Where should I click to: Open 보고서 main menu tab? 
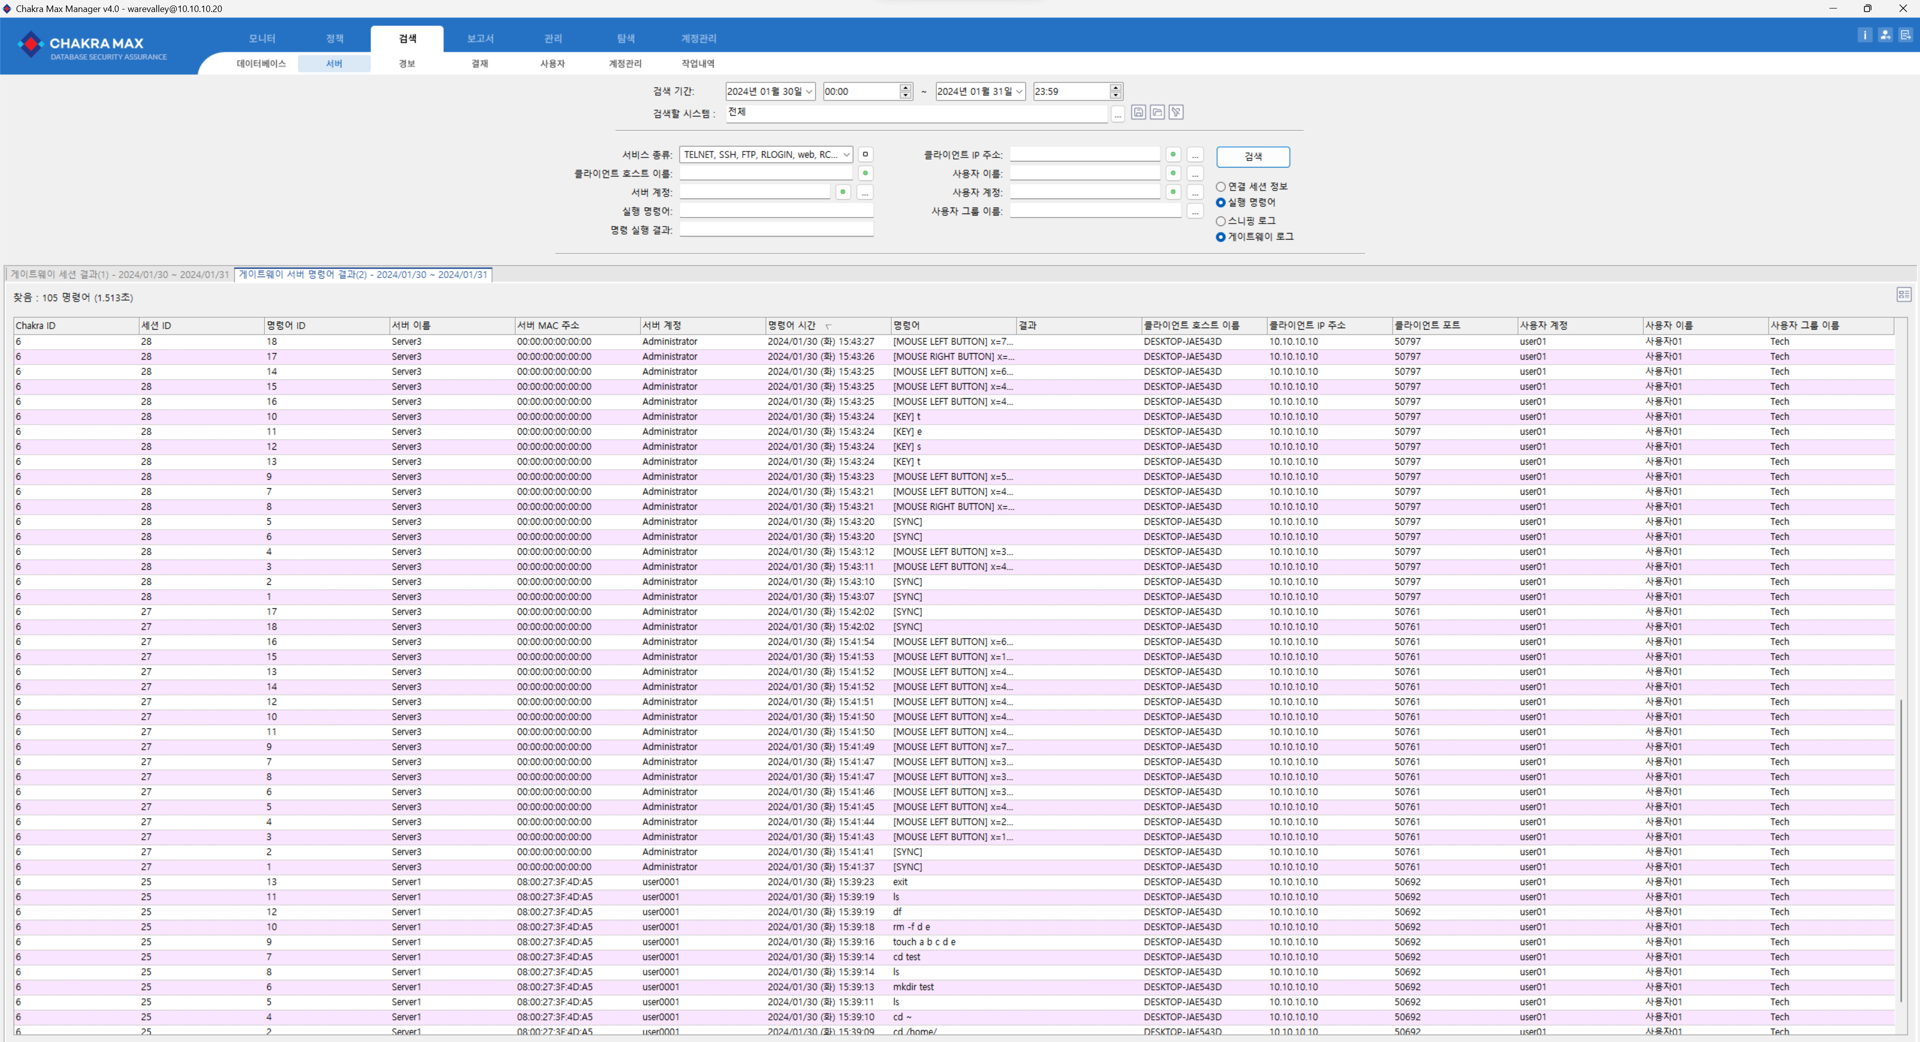pos(480,38)
